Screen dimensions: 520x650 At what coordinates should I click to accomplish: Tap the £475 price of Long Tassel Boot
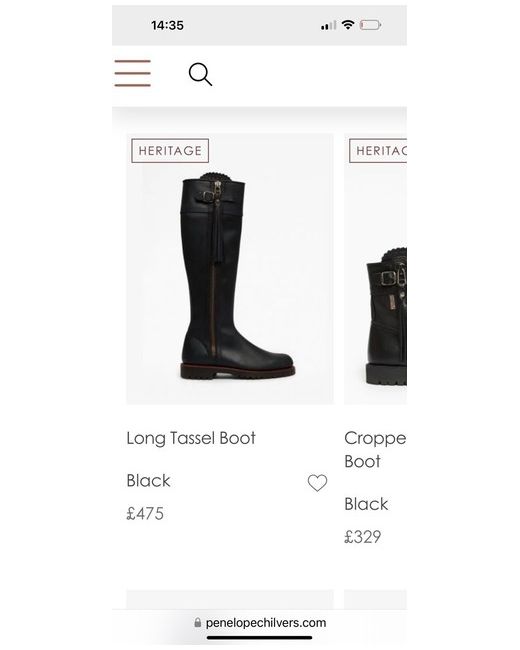145,514
